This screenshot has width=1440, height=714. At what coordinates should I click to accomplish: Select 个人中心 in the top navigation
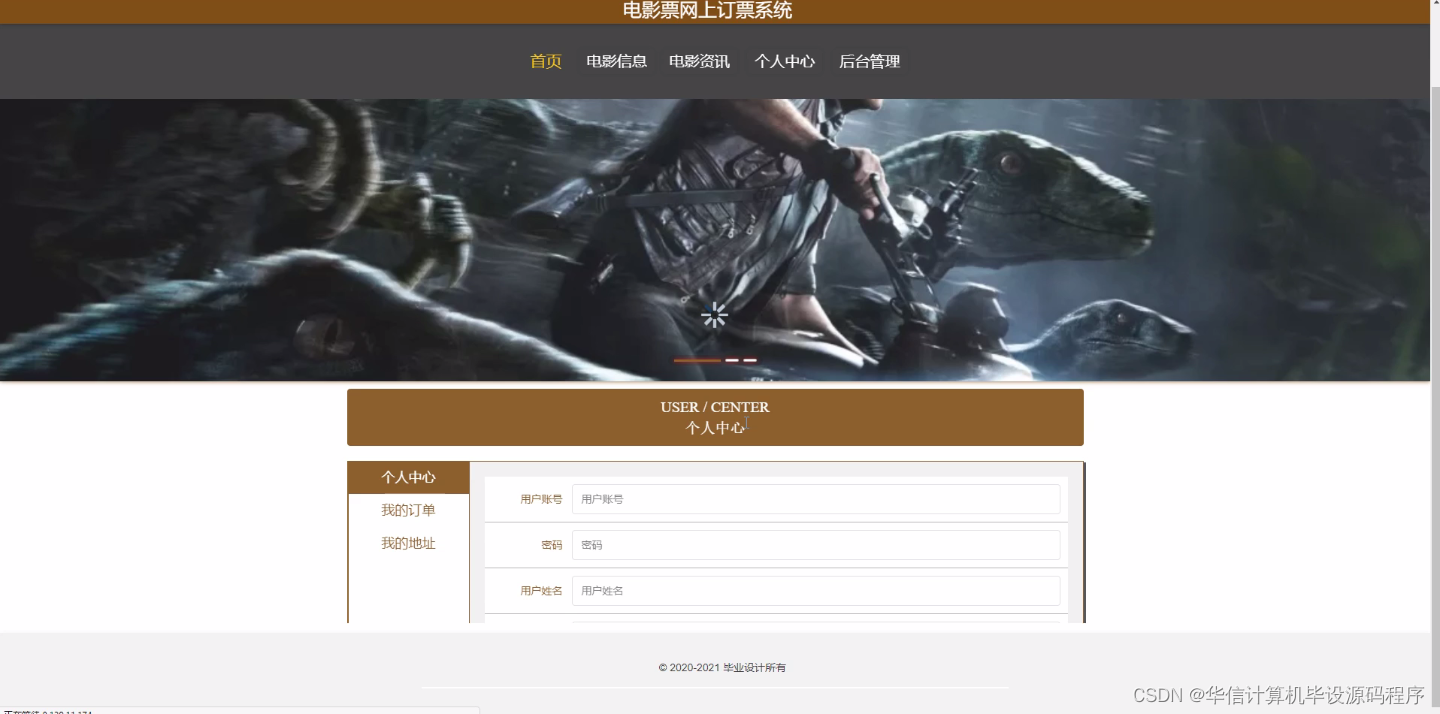[785, 61]
